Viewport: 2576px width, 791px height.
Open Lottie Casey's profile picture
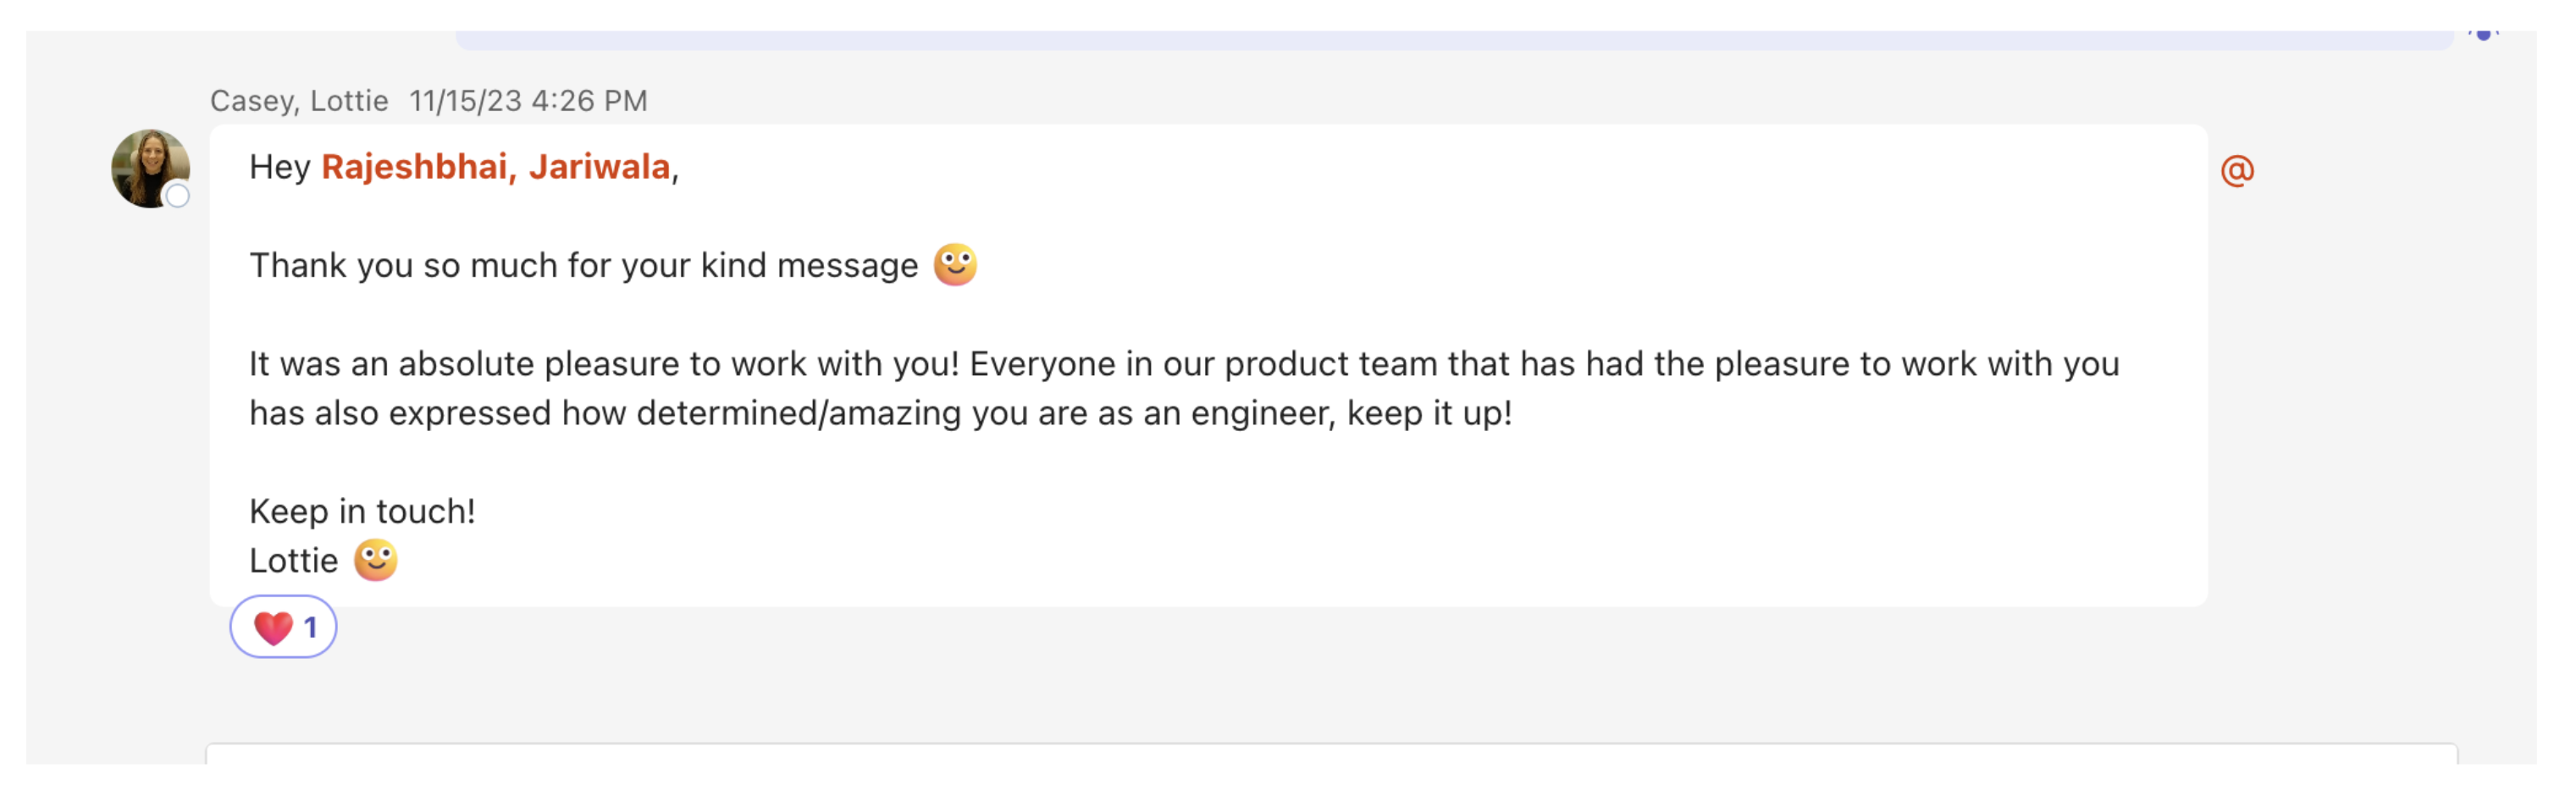click(151, 166)
